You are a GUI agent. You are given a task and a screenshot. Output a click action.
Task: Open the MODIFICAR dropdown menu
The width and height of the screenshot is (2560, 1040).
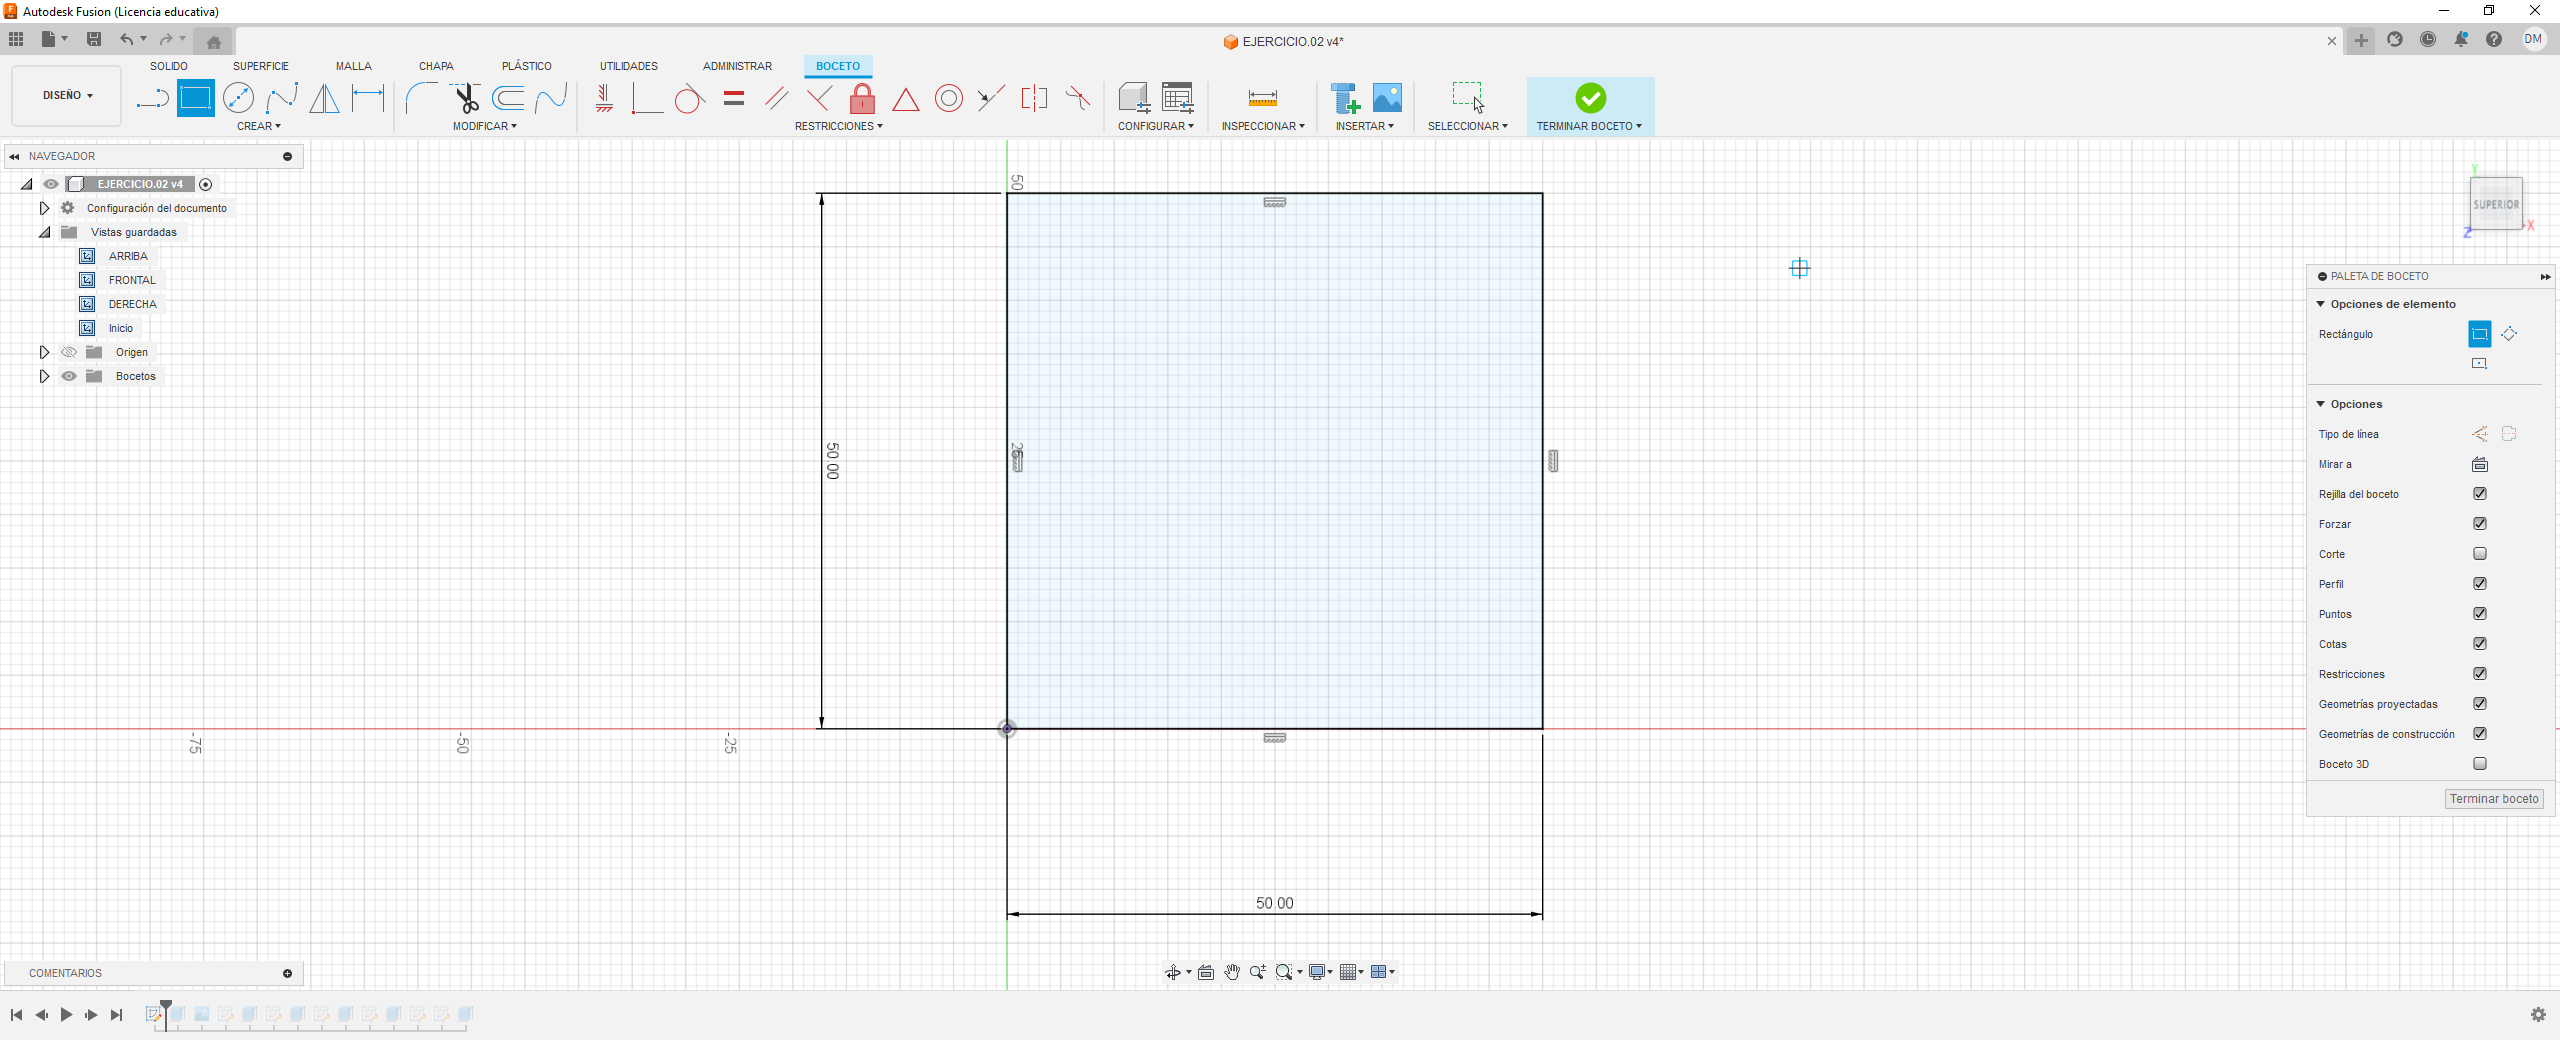pos(485,126)
